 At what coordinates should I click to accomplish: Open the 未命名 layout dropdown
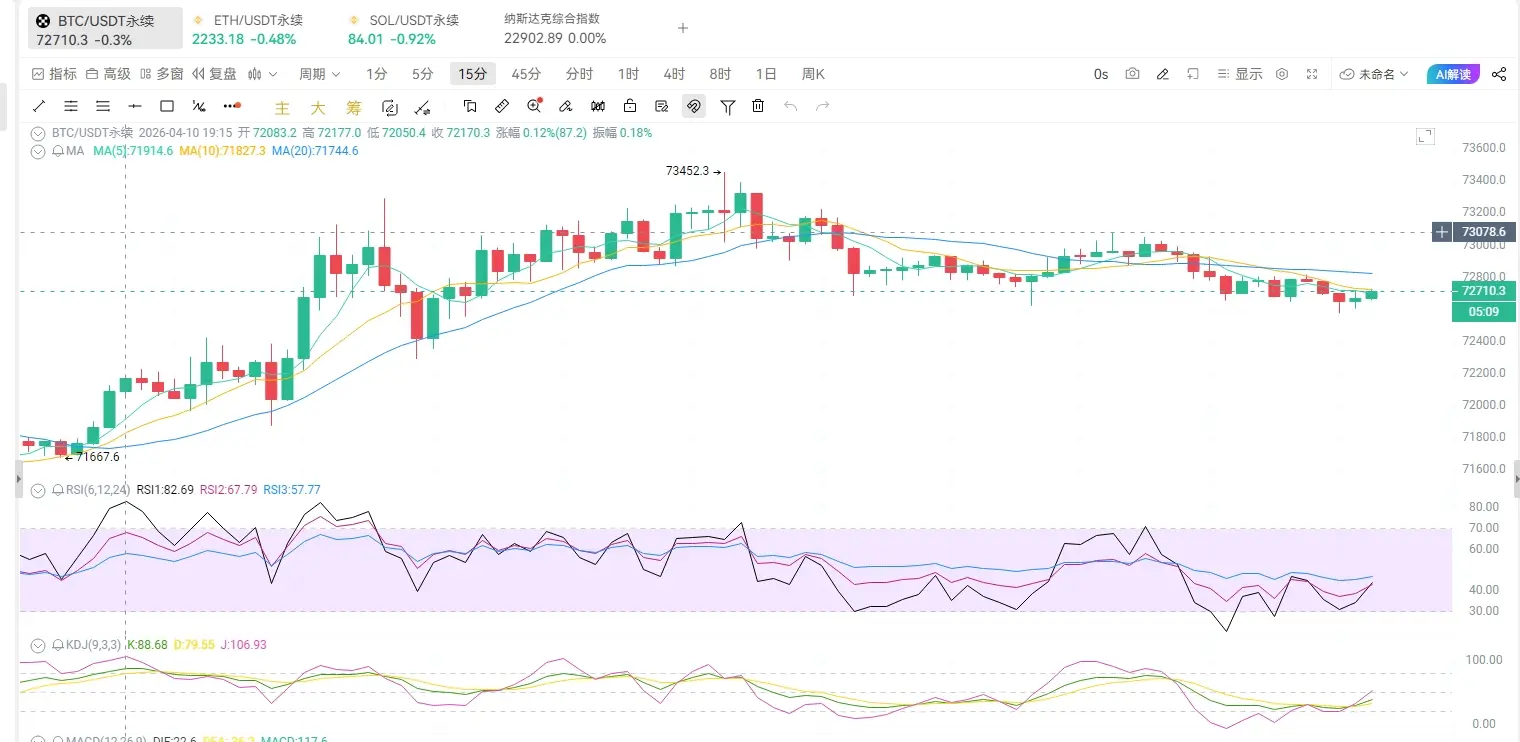point(1373,74)
